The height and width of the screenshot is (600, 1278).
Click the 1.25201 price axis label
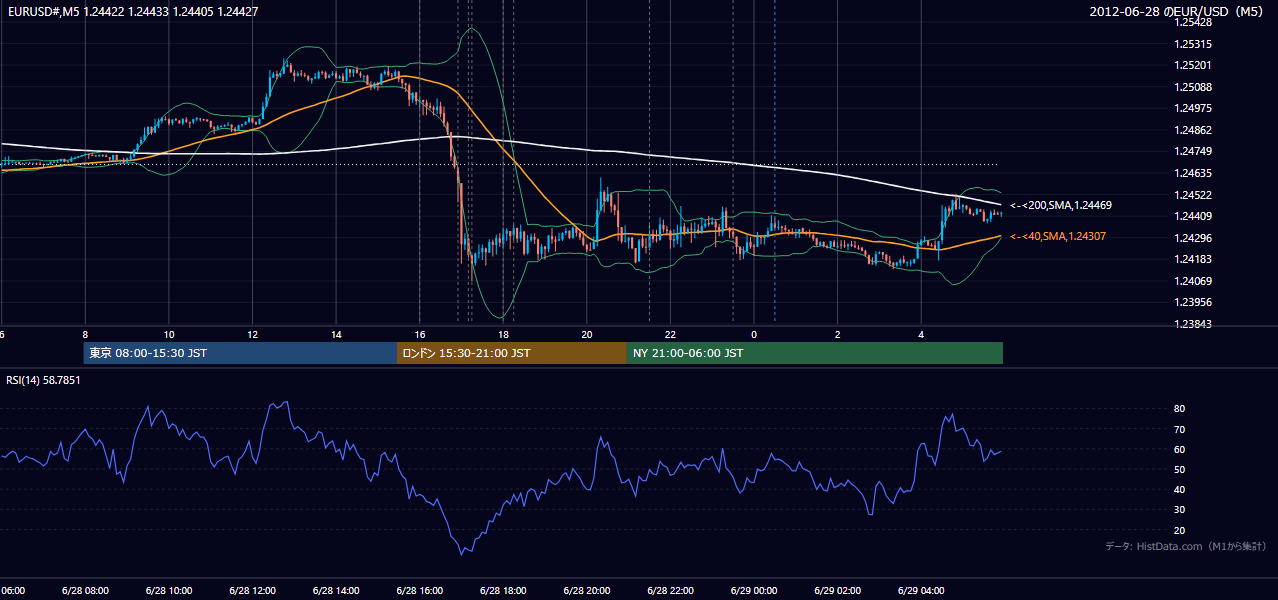1193,65
